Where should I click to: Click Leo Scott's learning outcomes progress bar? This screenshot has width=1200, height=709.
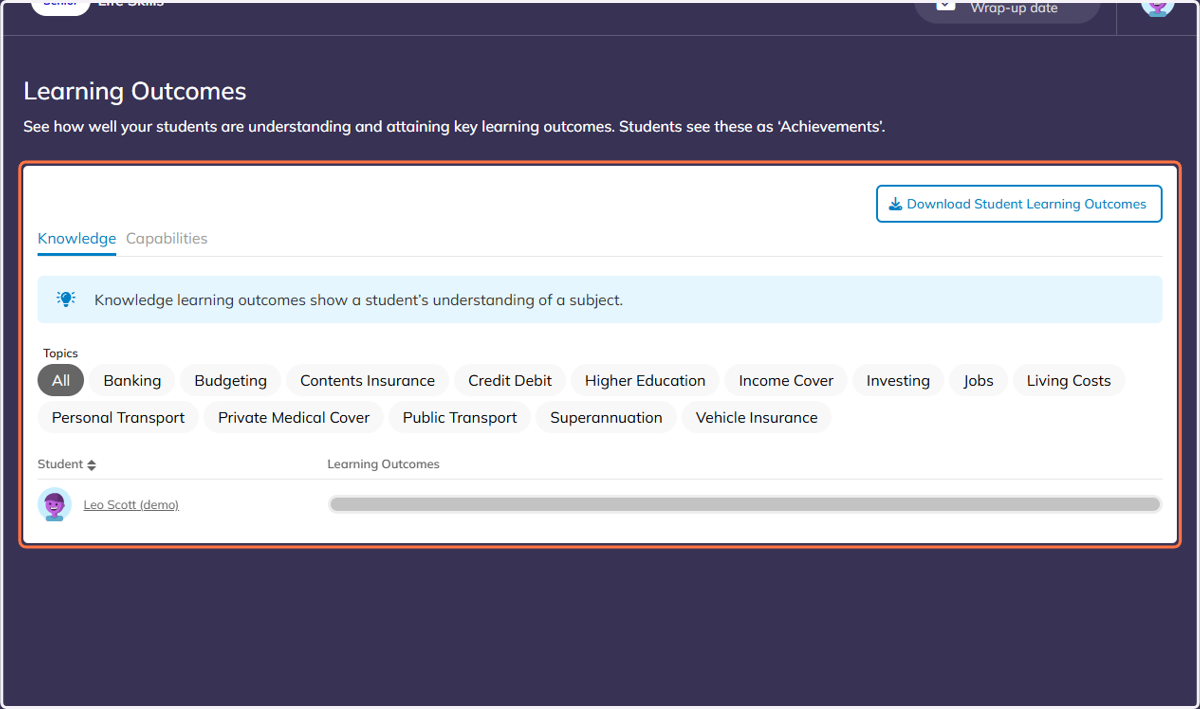pos(745,505)
